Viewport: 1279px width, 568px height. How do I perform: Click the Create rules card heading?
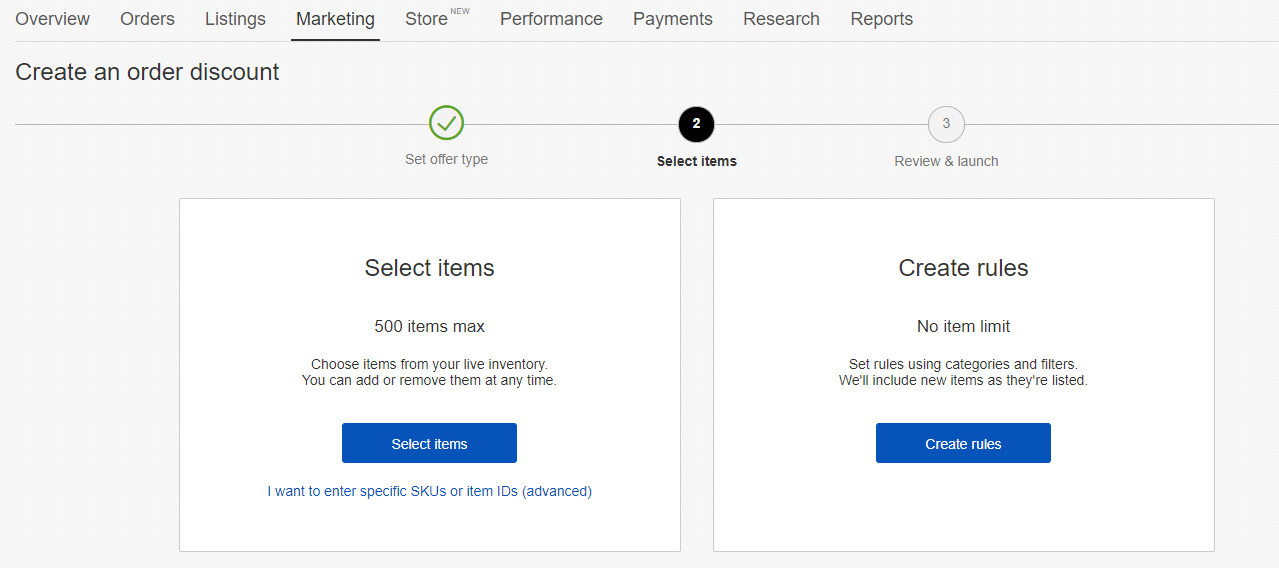[963, 268]
